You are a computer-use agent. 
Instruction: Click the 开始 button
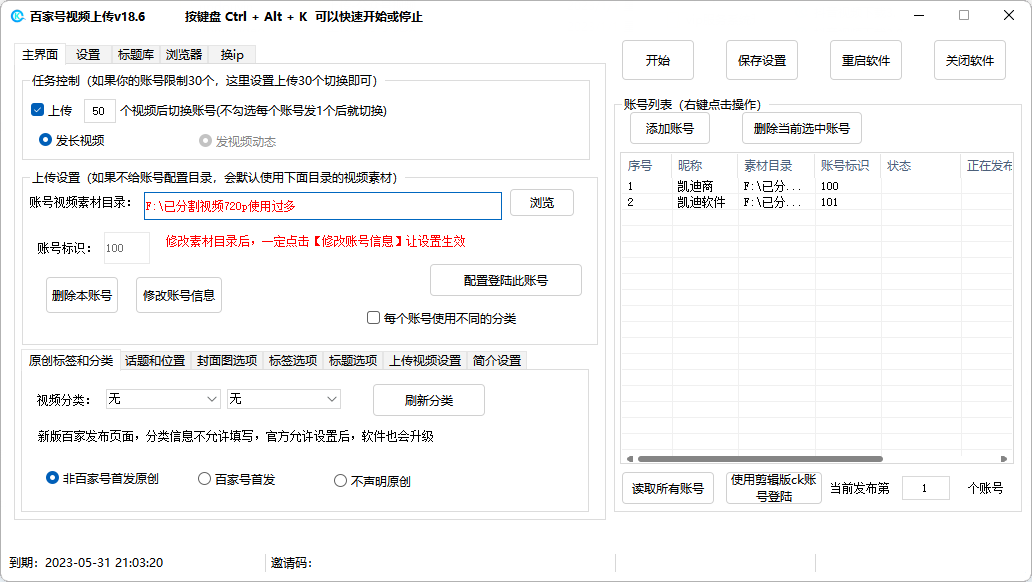pyautogui.click(x=658, y=61)
